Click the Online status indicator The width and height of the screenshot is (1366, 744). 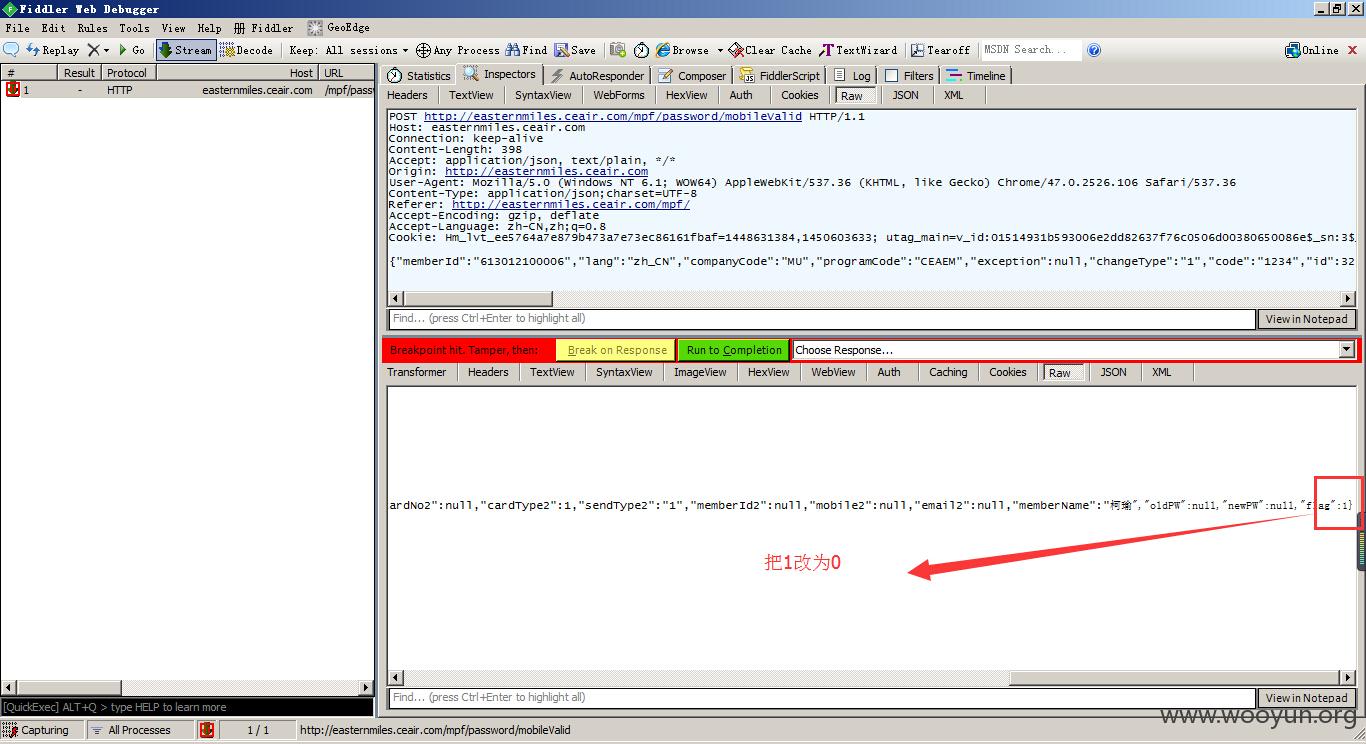[x=1312, y=50]
